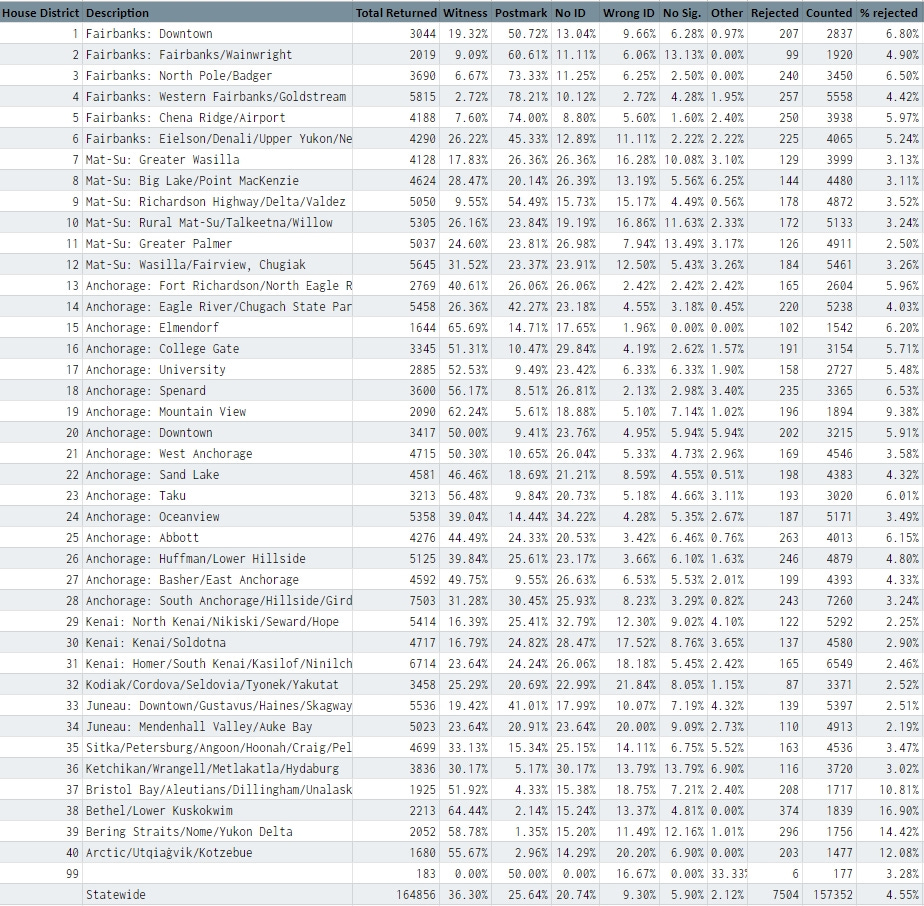Click the 16.90% rejected value for Bethel
Viewport: 924px width, 906px height.
(x=899, y=811)
